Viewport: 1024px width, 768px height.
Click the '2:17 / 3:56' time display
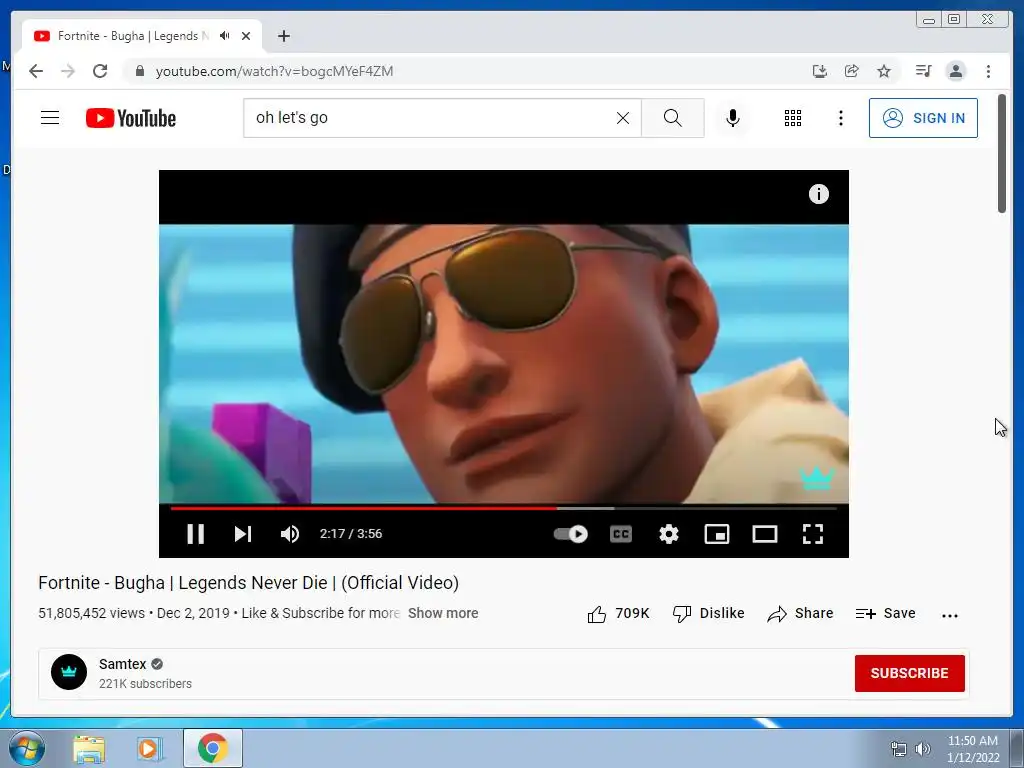tap(351, 534)
